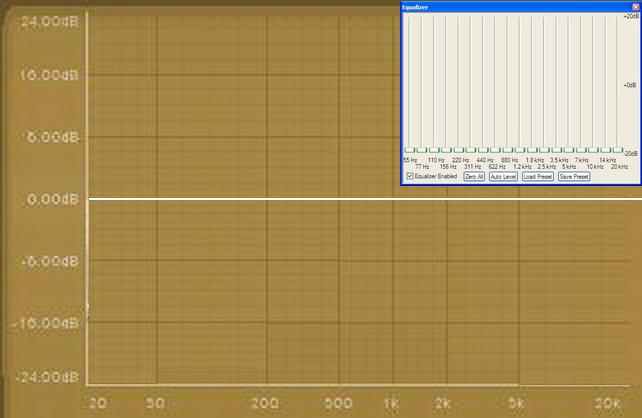The width and height of the screenshot is (642, 418).
Task: Select the 311 Hz band slider handle
Action: click(471, 150)
